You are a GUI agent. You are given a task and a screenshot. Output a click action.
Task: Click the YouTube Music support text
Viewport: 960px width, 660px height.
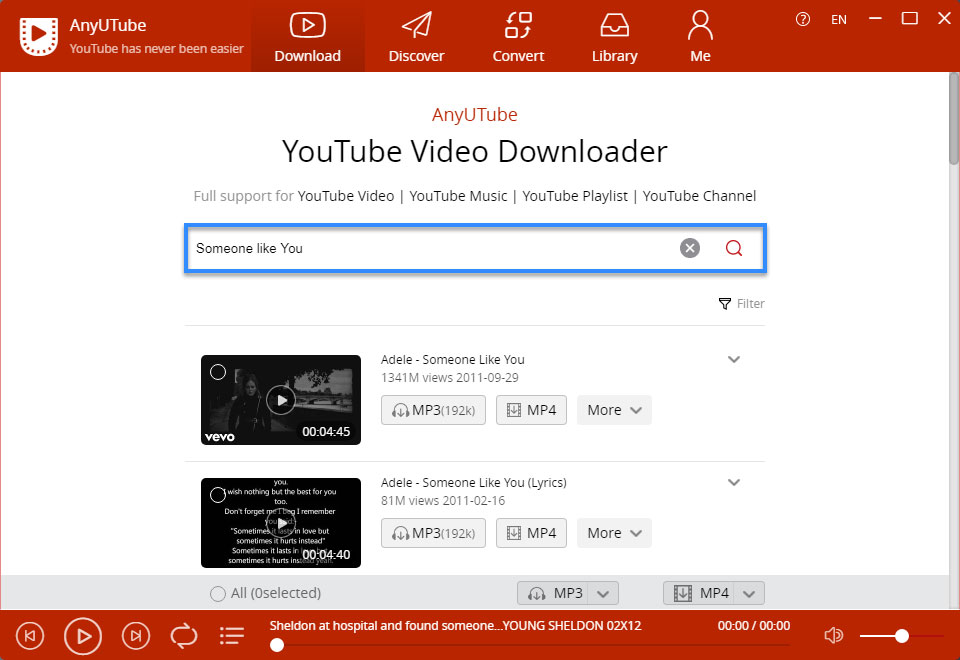[458, 196]
